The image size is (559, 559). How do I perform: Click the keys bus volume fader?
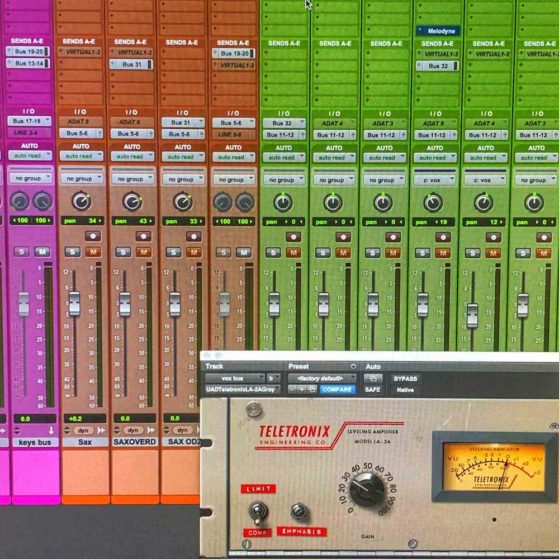coord(24,304)
